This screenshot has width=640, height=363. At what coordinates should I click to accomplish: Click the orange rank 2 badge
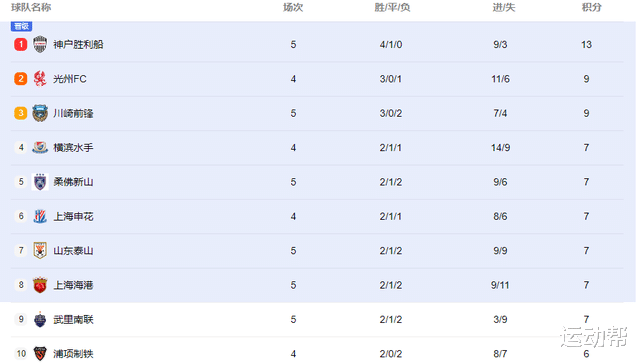21,78
